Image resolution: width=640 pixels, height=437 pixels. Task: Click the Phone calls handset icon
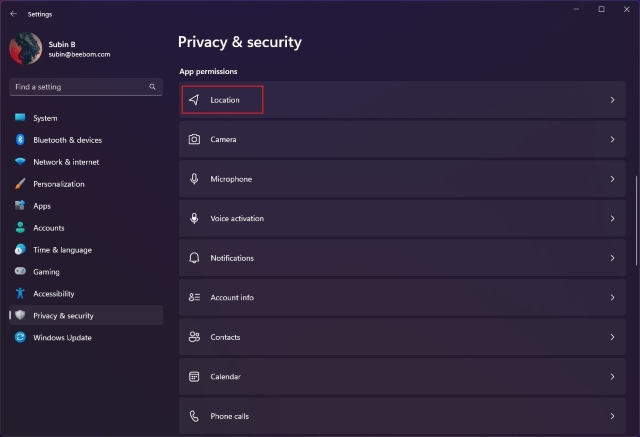point(194,416)
